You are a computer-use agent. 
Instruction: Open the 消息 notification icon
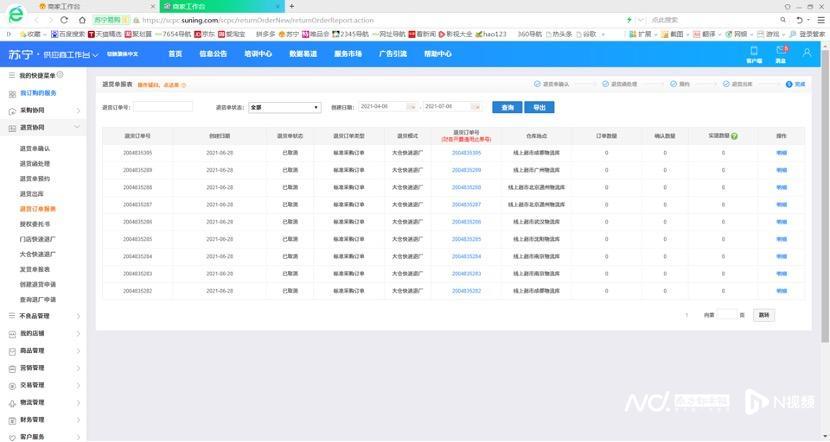[779, 53]
